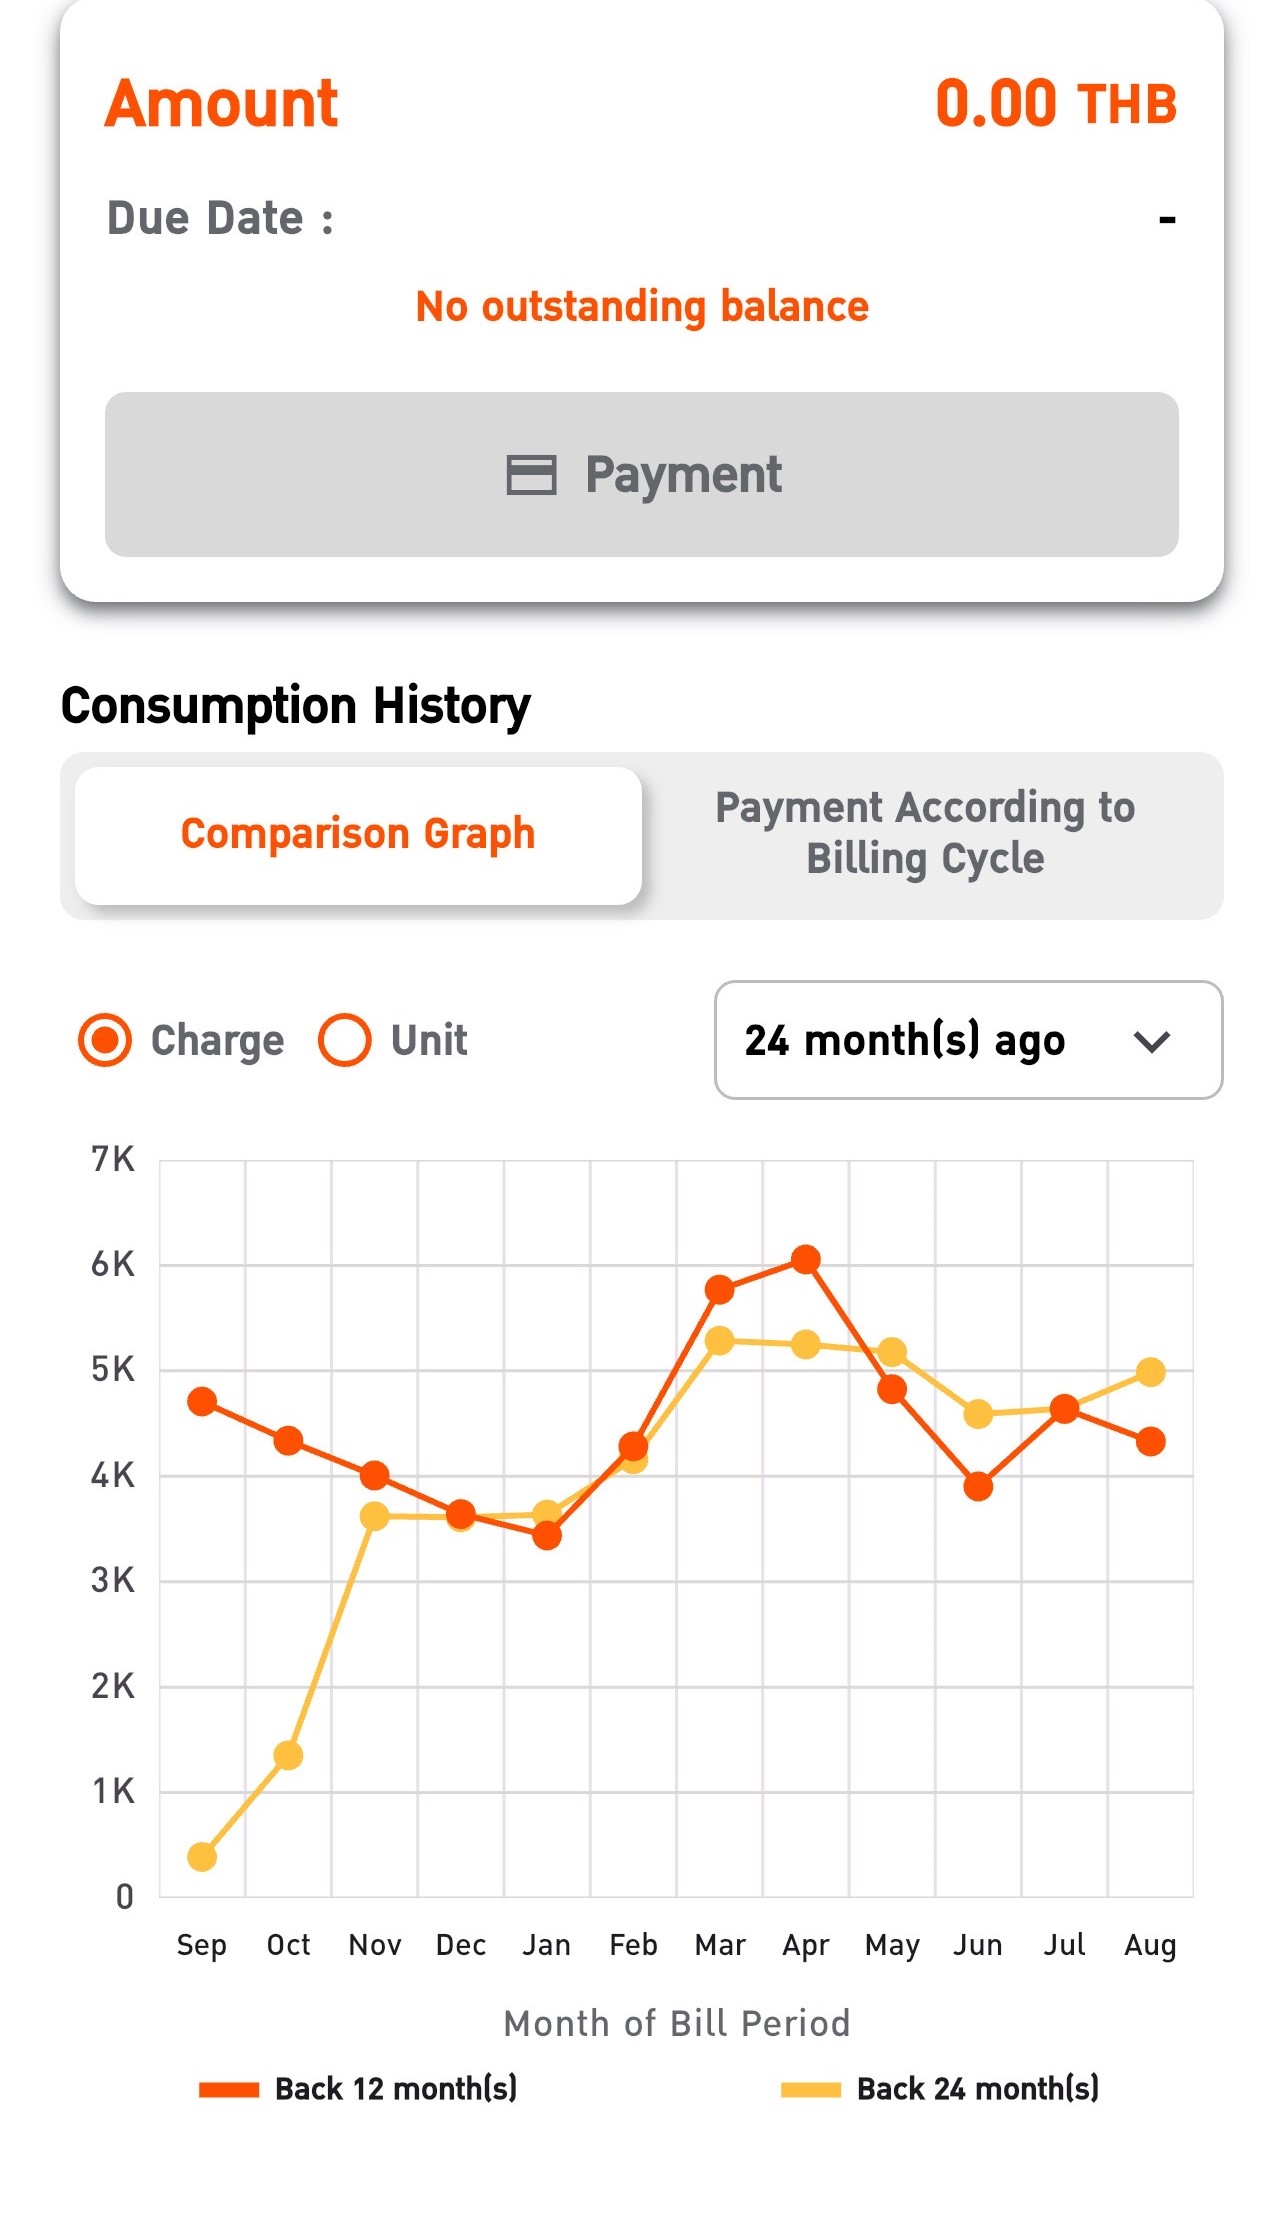Open Payment According to Billing Cycle tab
The width and height of the screenshot is (1284, 2222).
[x=925, y=833]
